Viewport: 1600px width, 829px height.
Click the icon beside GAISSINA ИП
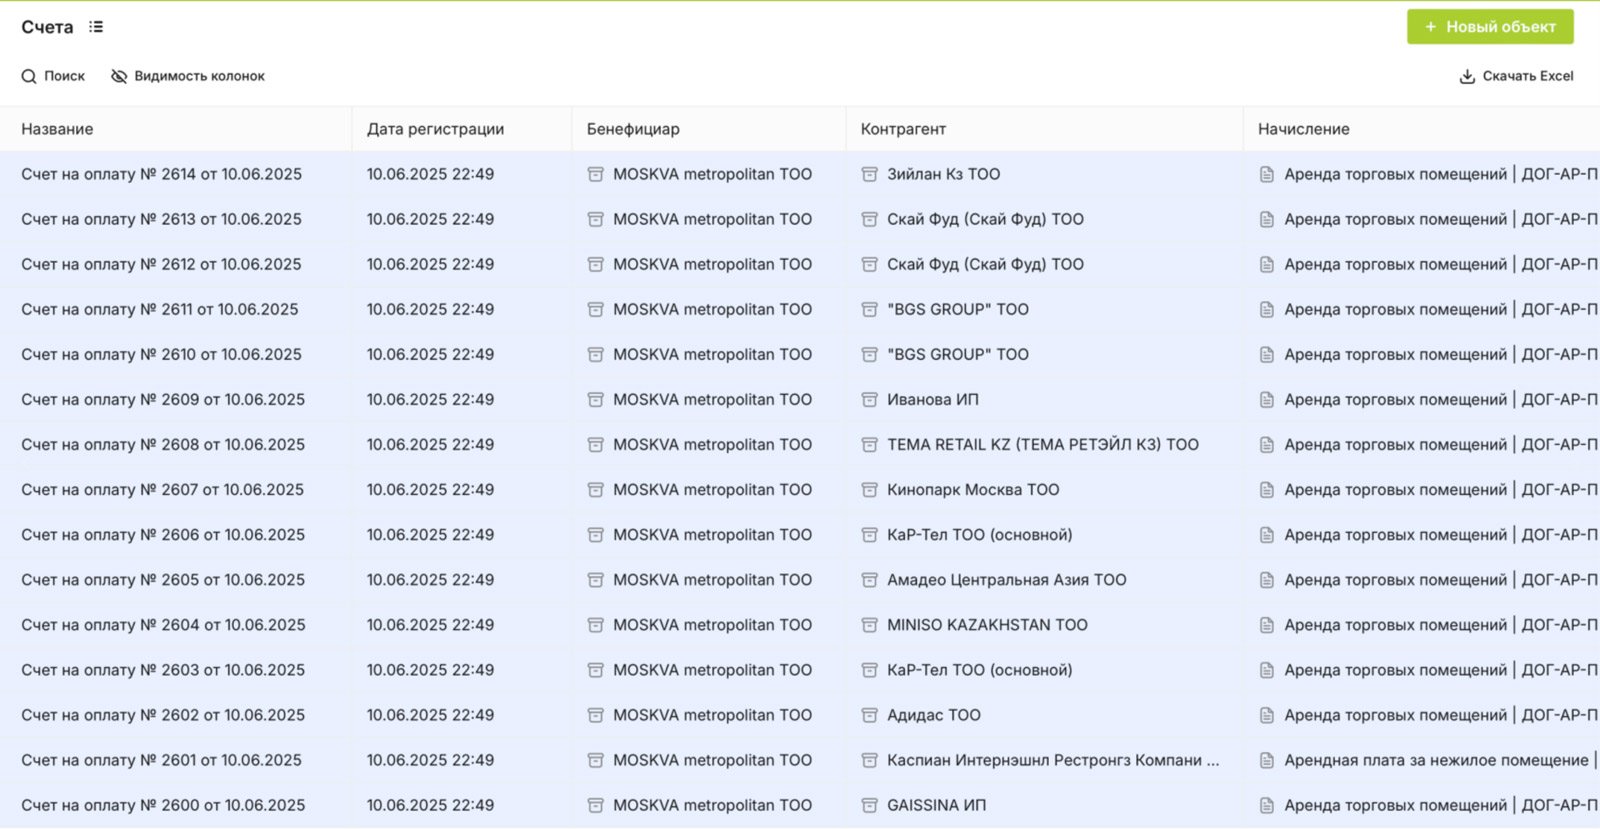coord(869,805)
